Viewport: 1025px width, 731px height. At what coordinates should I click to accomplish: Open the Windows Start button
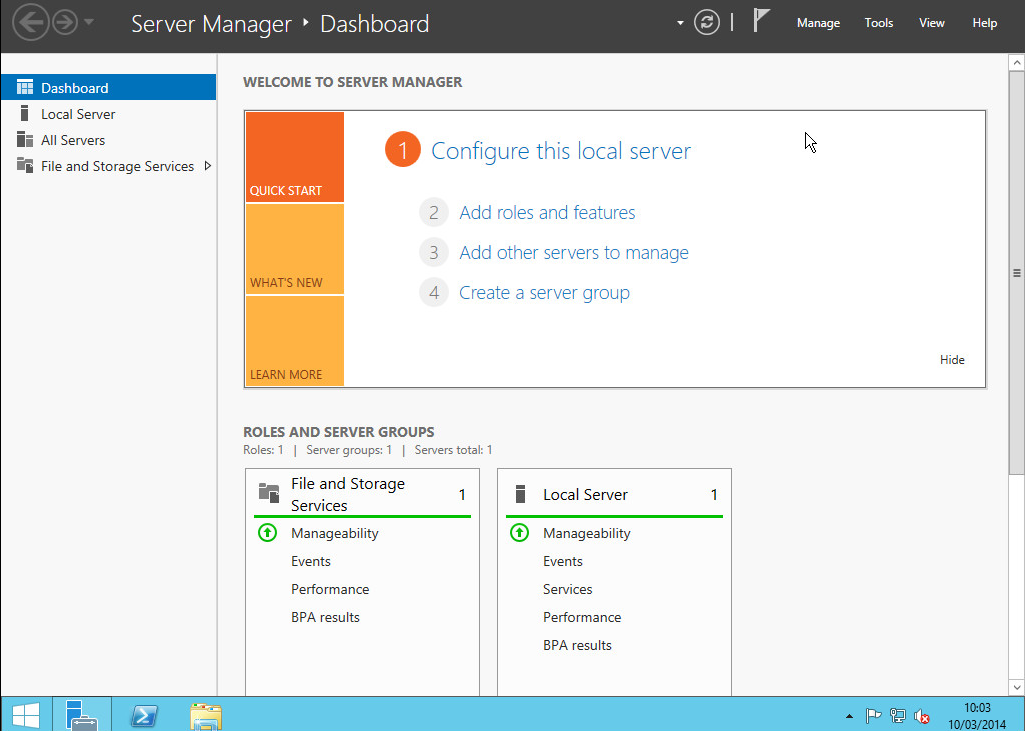click(x=25, y=715)
